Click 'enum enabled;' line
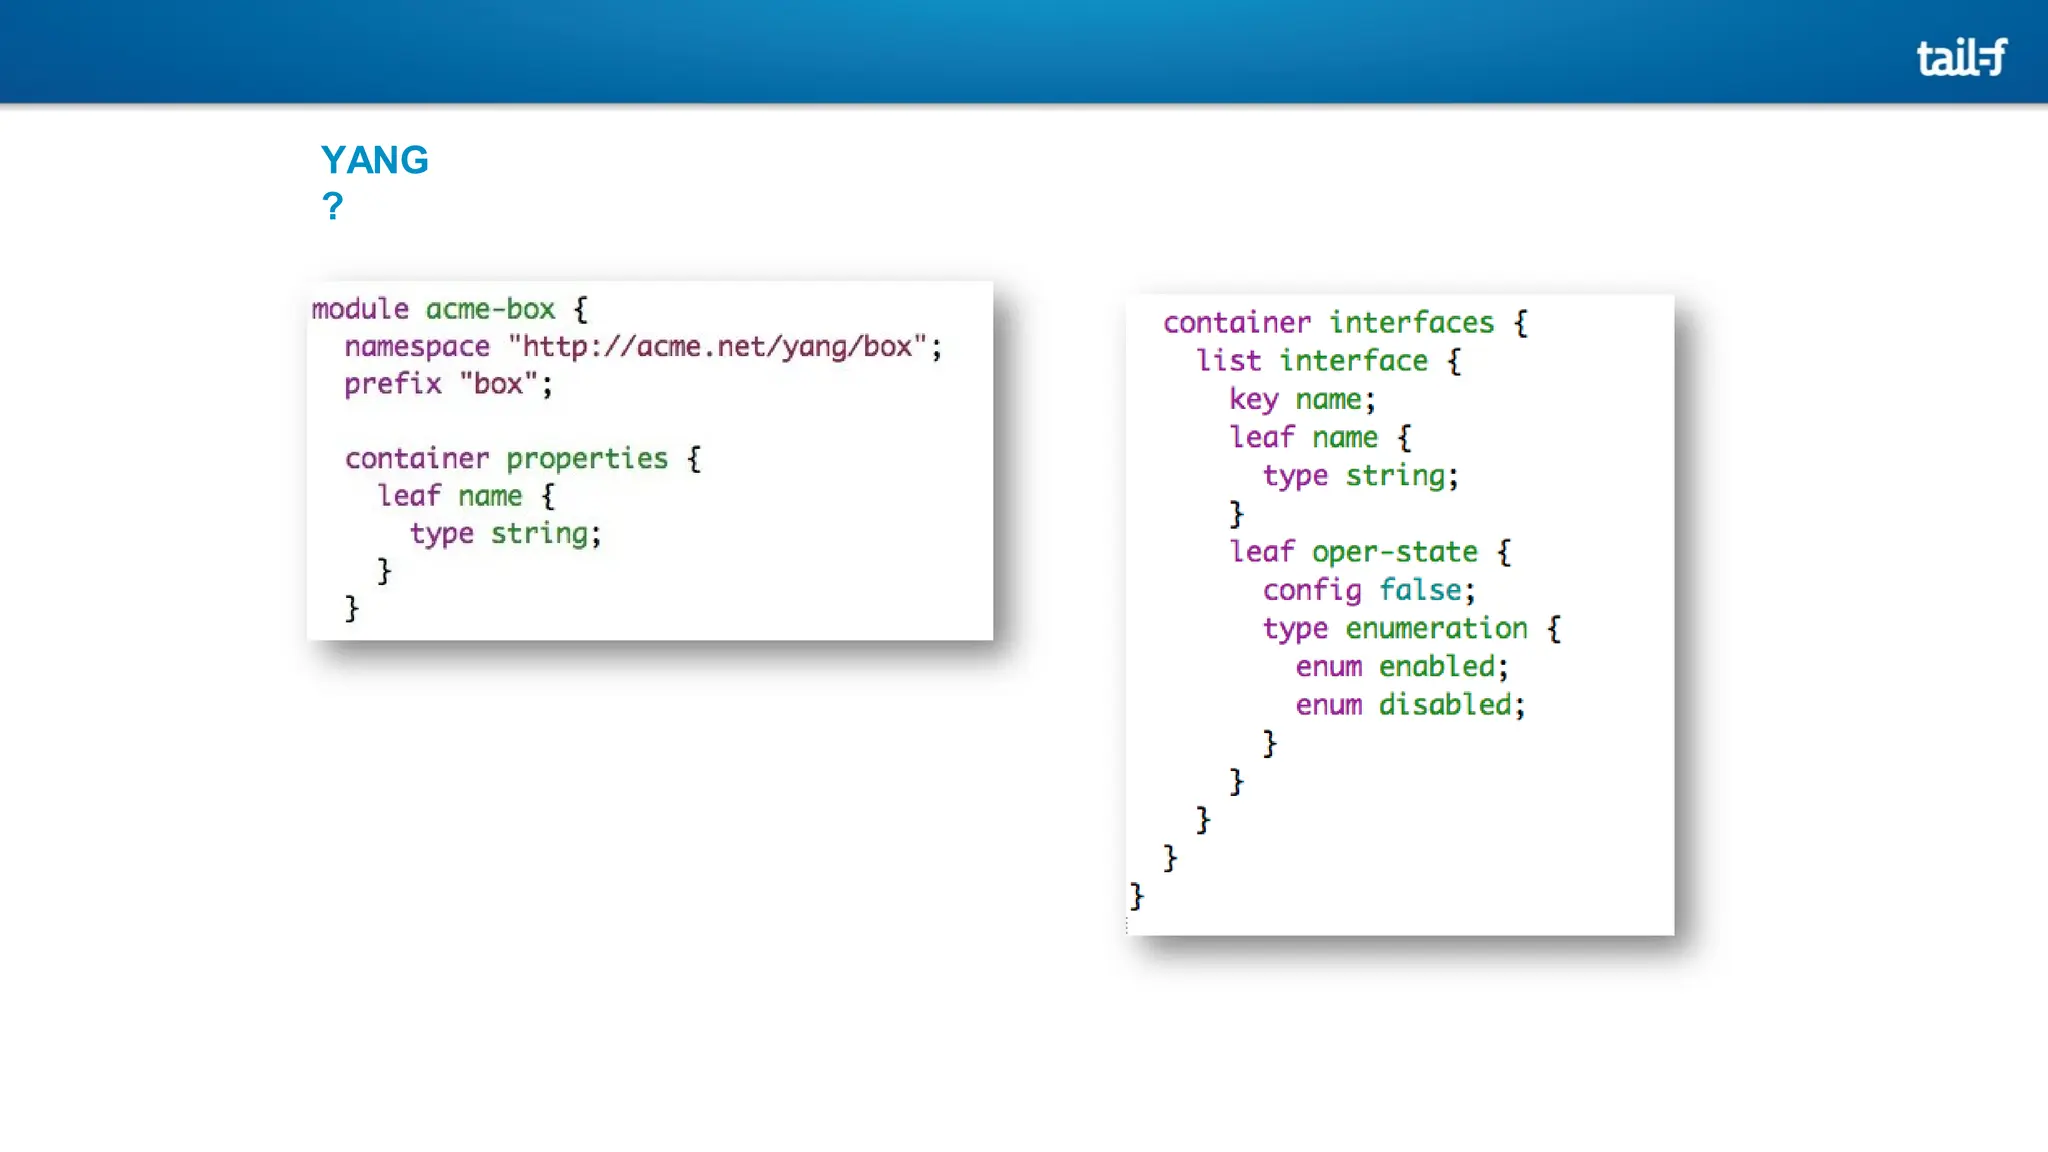This screenshot has width=2048, height=1152. click(x=1400, y=667)
